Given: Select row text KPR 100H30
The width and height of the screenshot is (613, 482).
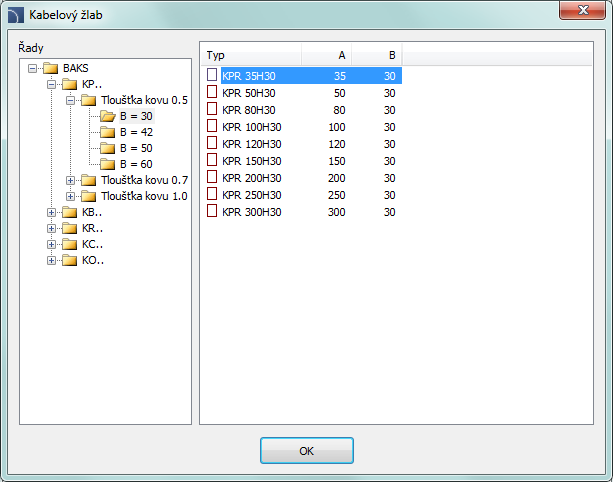Looking at the screenshot, I should point(252,127).
